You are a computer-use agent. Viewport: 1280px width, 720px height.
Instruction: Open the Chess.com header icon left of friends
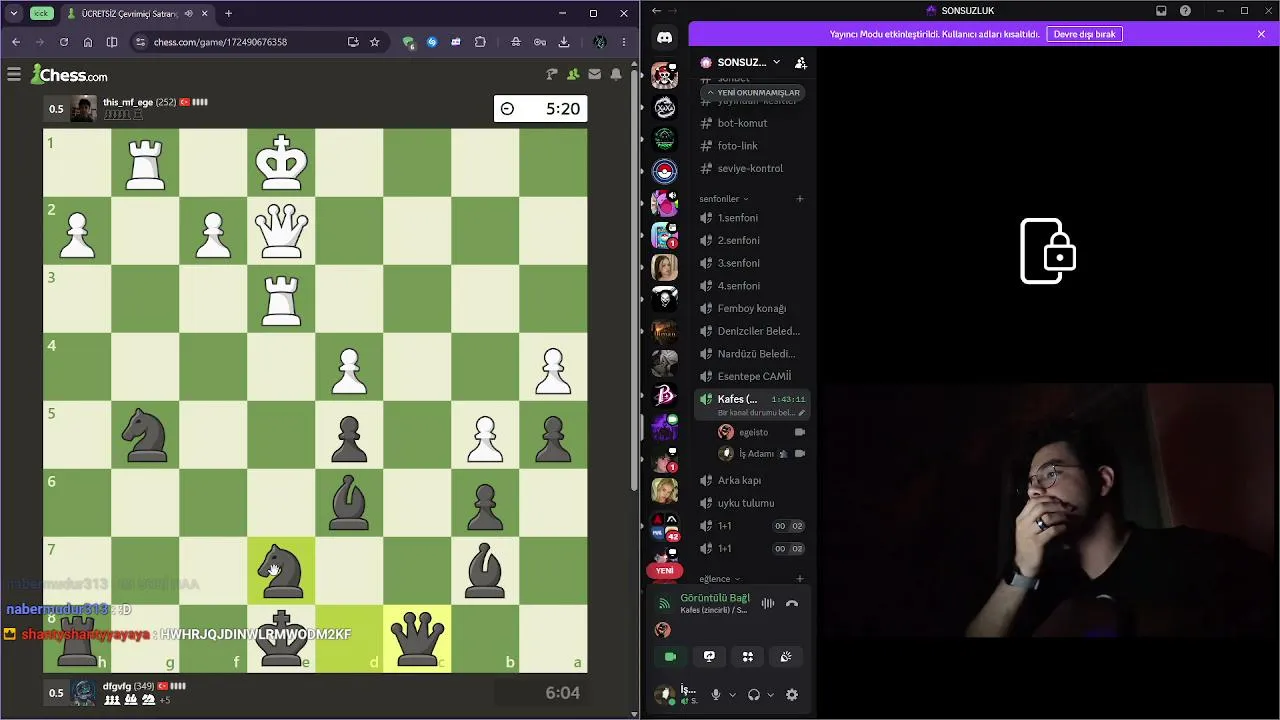tap(552, 74)
